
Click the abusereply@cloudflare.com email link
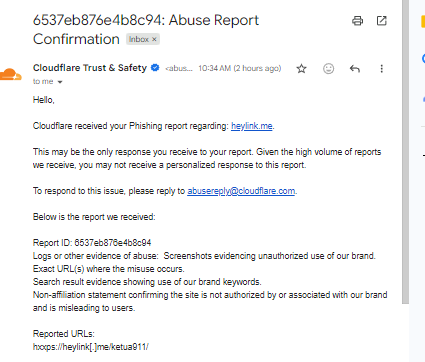[x=241, y=191]
